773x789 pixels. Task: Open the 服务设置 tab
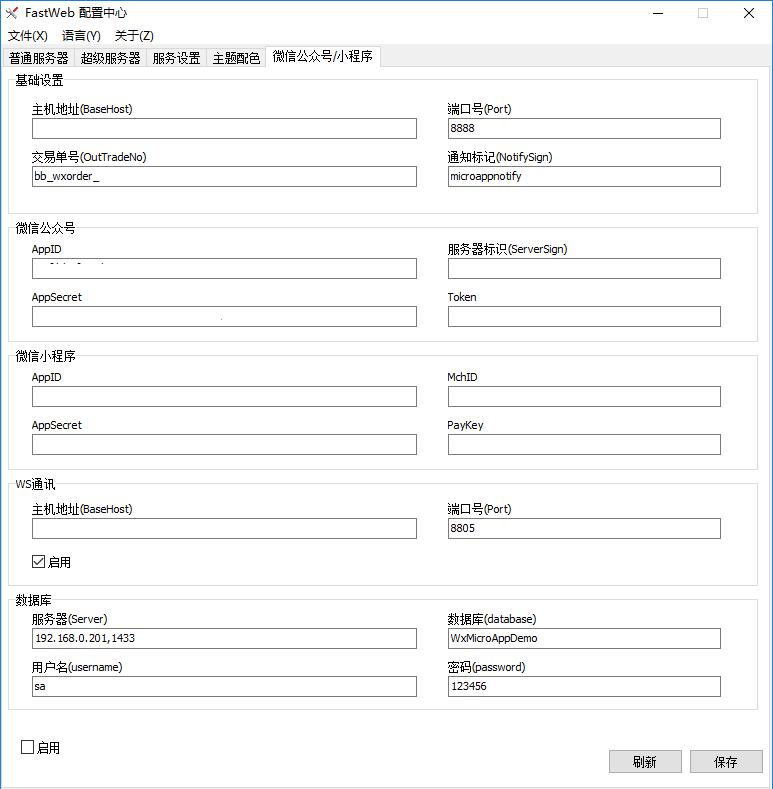tap(176, 58)
